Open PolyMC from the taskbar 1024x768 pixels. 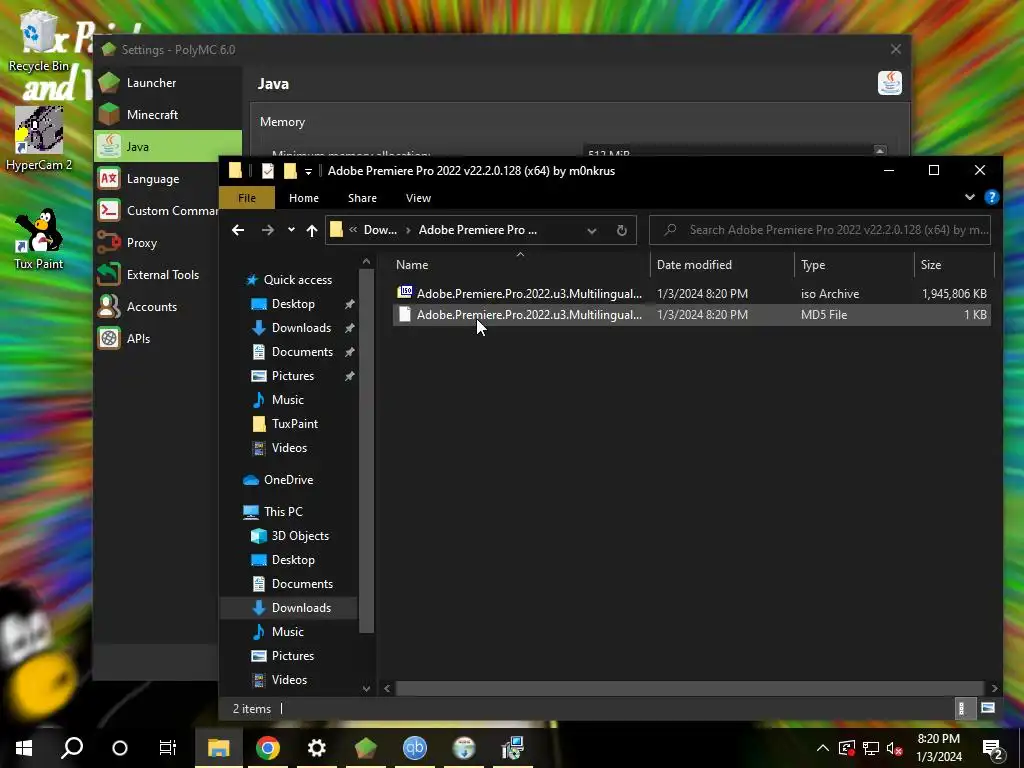(x=366, y=747)
